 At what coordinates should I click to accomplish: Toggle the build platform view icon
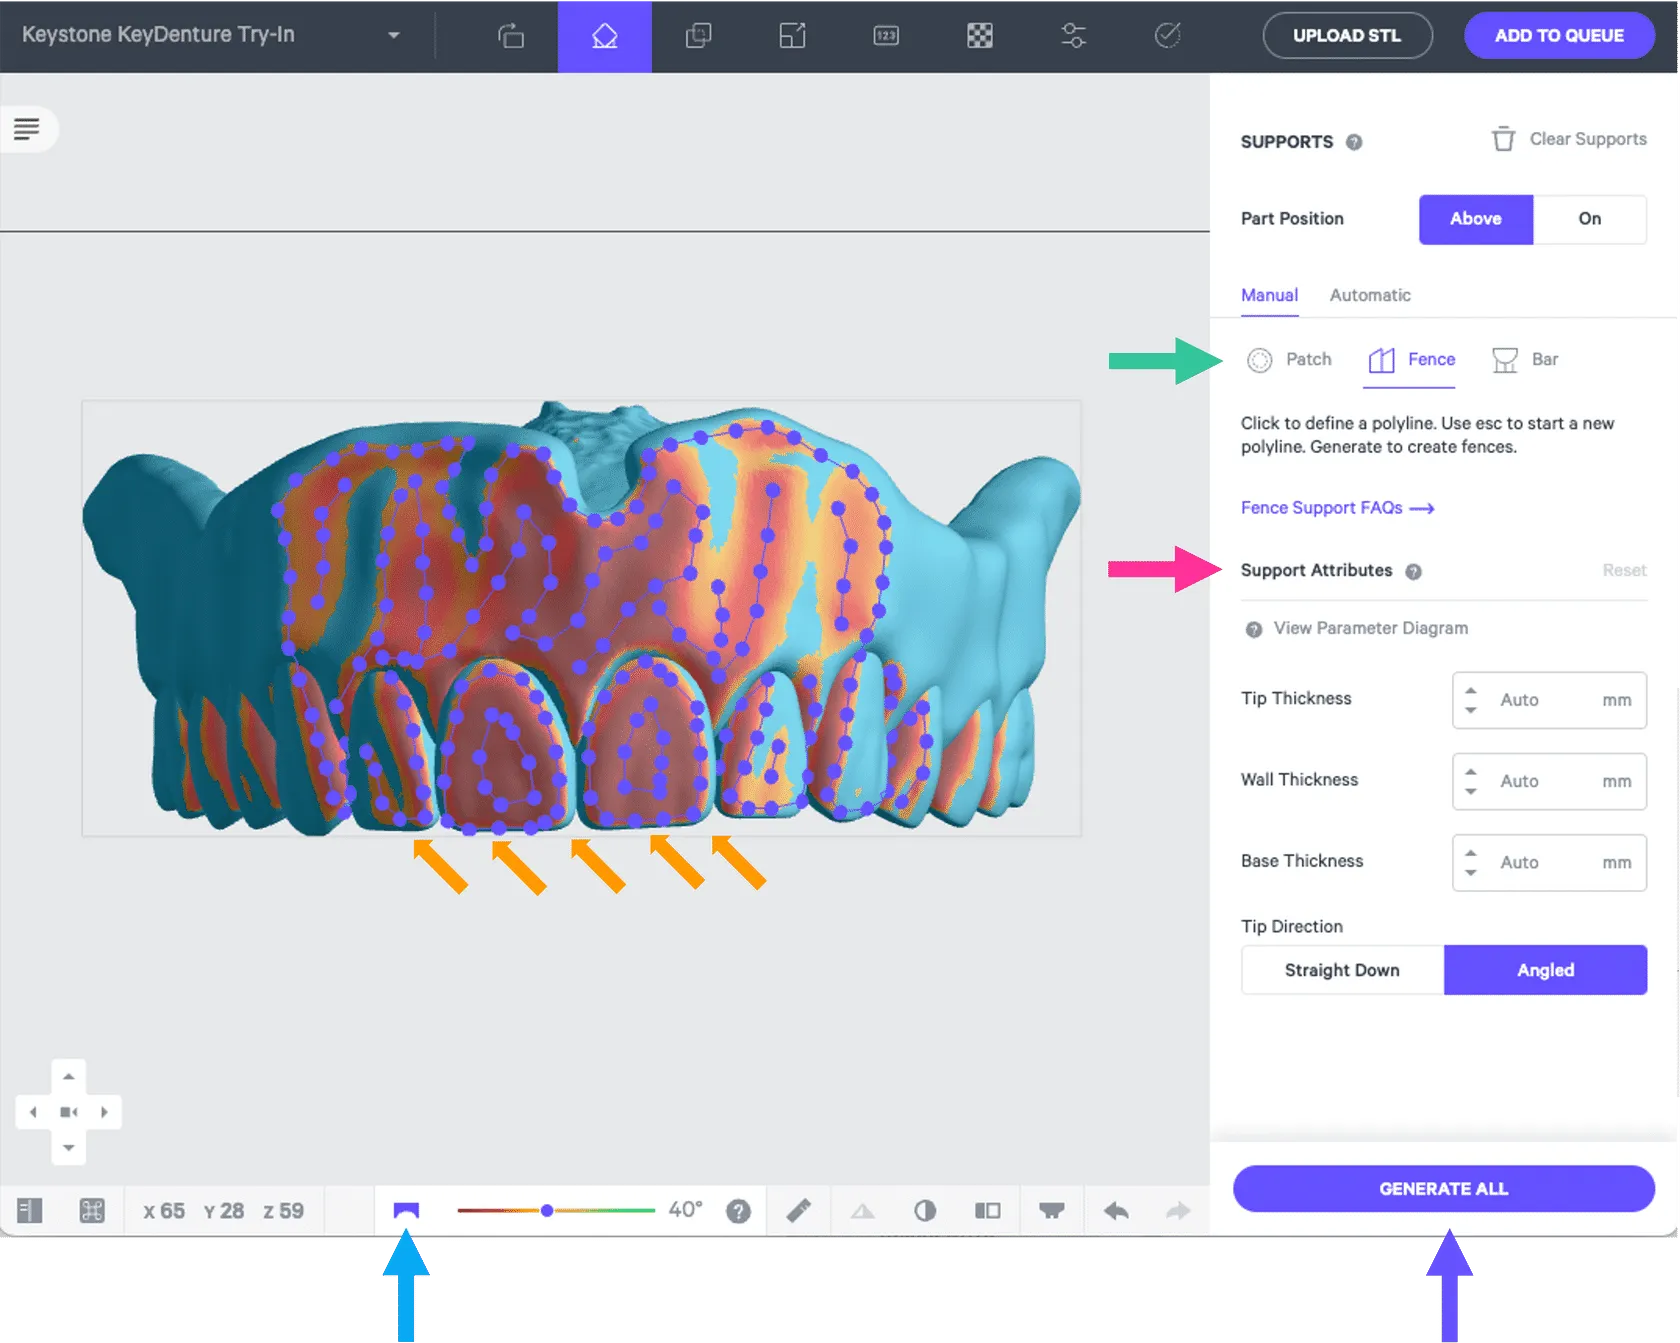pos(1051,1211)
